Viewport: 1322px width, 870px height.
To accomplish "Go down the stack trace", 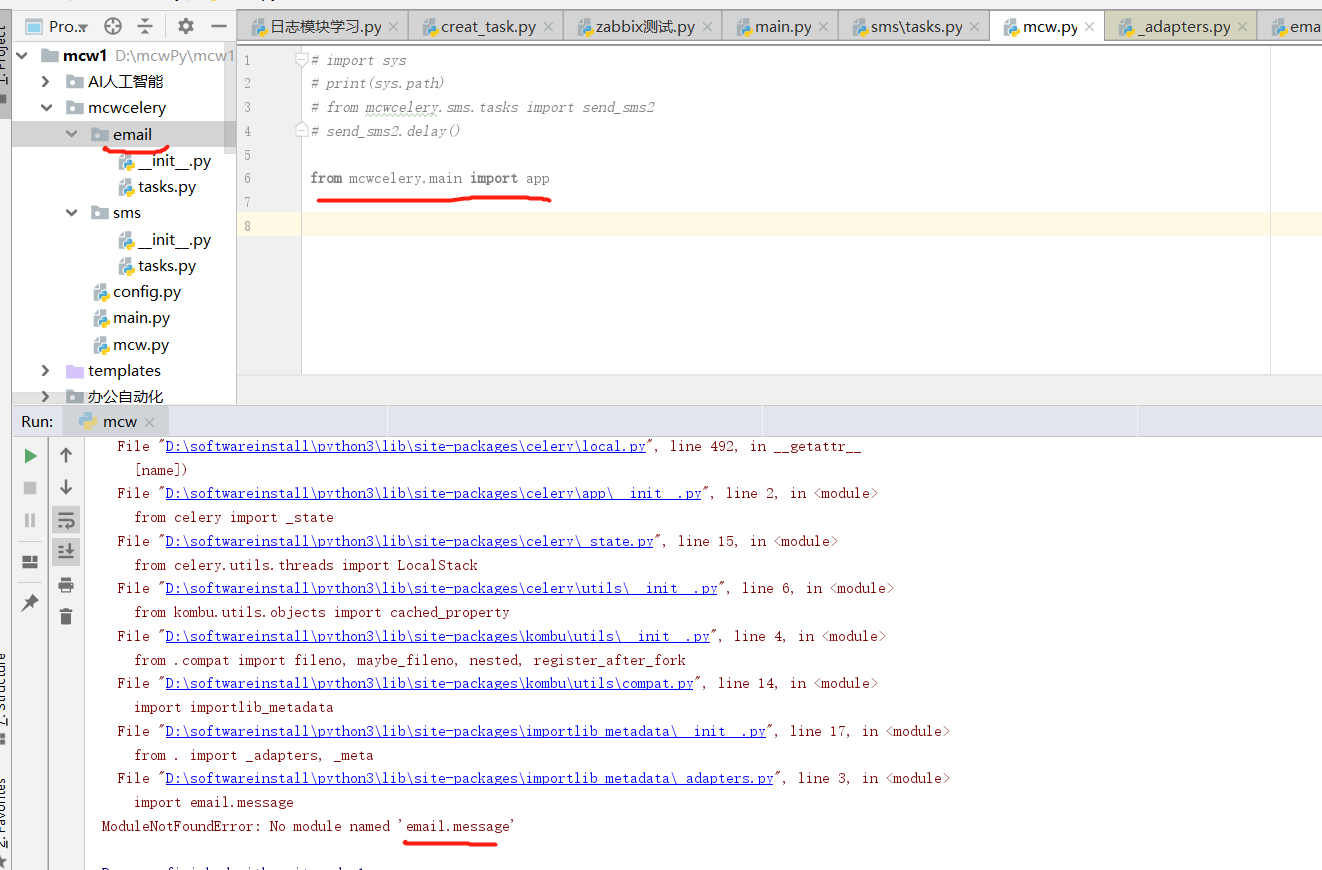I will [66, 488].
